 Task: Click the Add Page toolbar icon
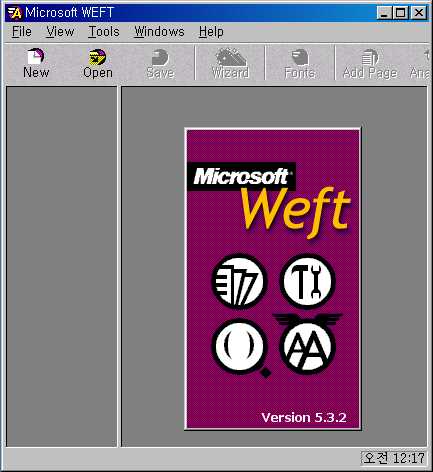[370, 63]
